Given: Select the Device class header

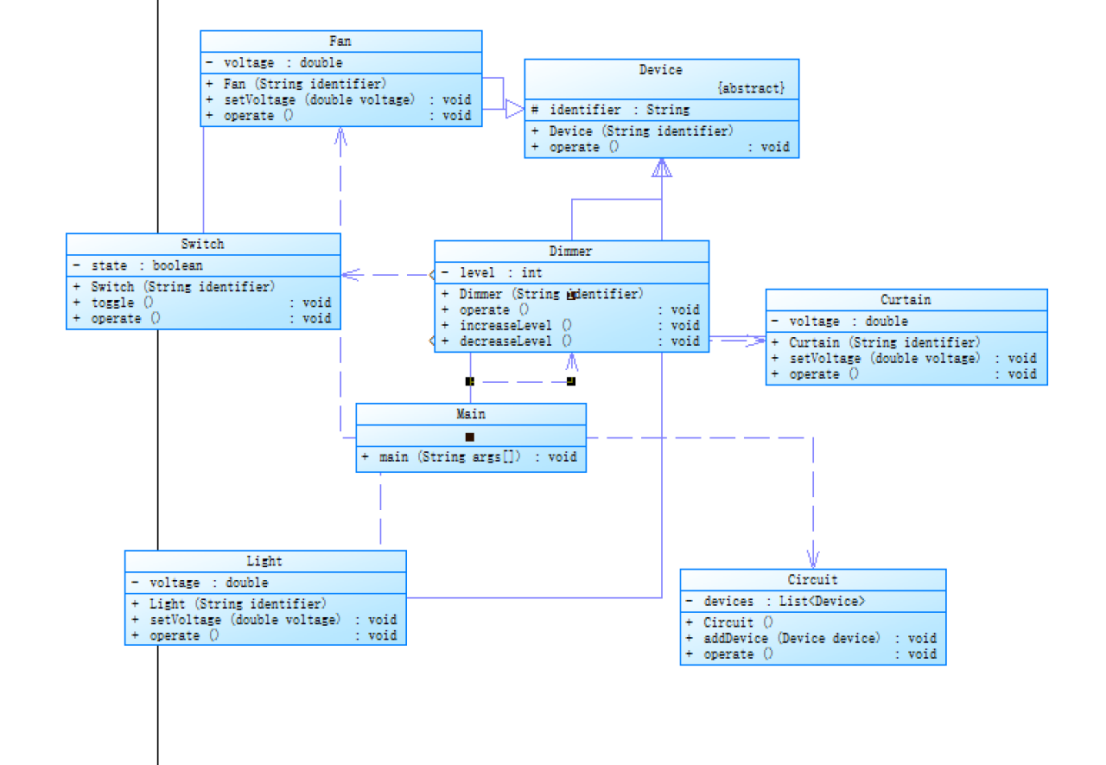Looking at the screenshot, I should point(661,70).
